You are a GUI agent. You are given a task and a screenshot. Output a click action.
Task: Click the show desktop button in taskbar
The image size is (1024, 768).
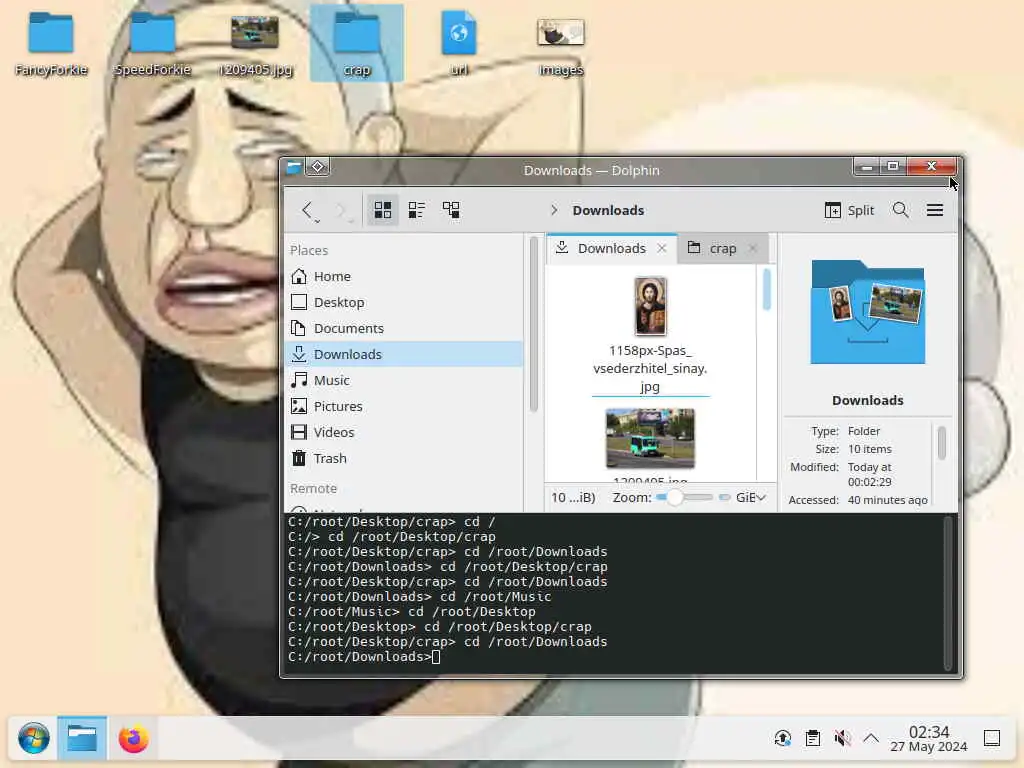pyautogui.click(x=991, y=739)
